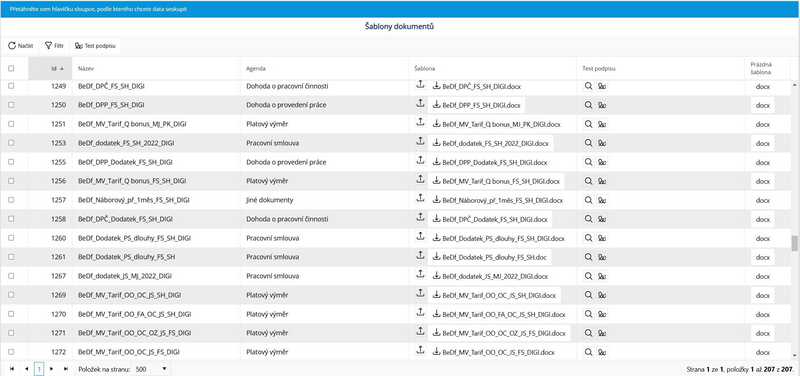This screenshot has width=800, height=376.
Task: Upload template for row 1250
Action: click(x=420, y=105)
